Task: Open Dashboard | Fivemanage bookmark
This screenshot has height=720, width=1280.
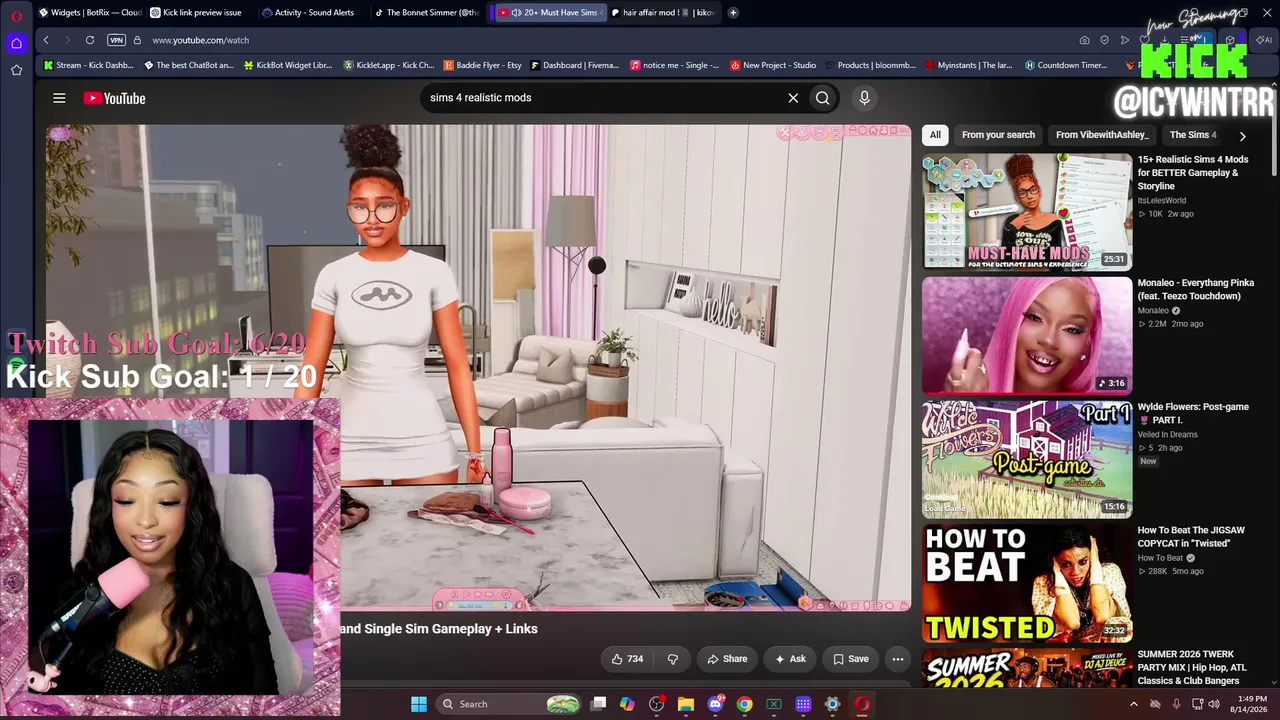Action: (575, 65)
